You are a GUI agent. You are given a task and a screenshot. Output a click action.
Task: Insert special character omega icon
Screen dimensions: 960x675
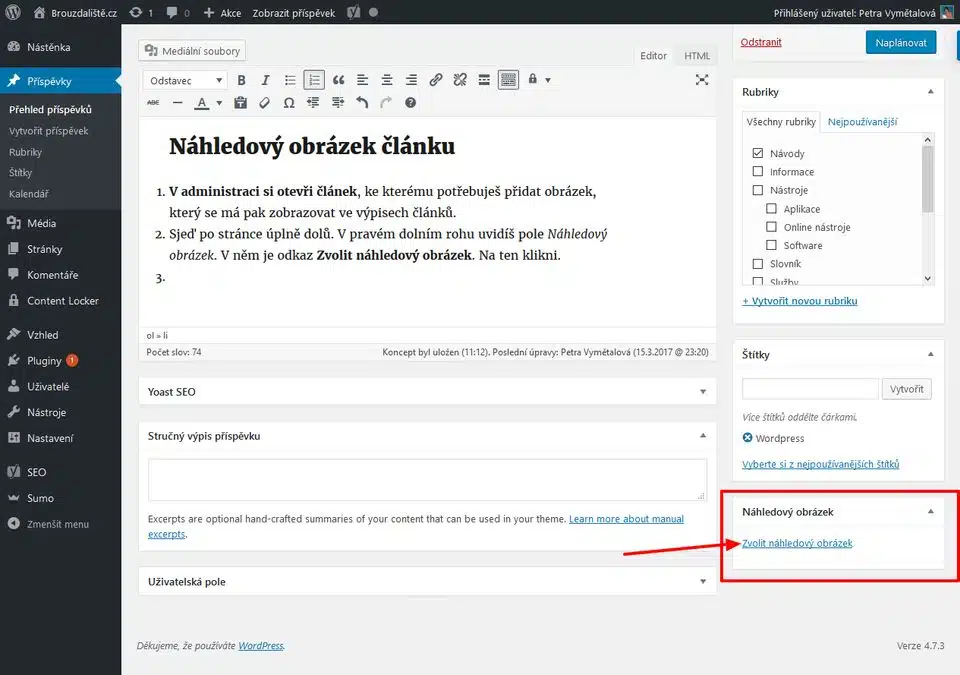[289, 103]
